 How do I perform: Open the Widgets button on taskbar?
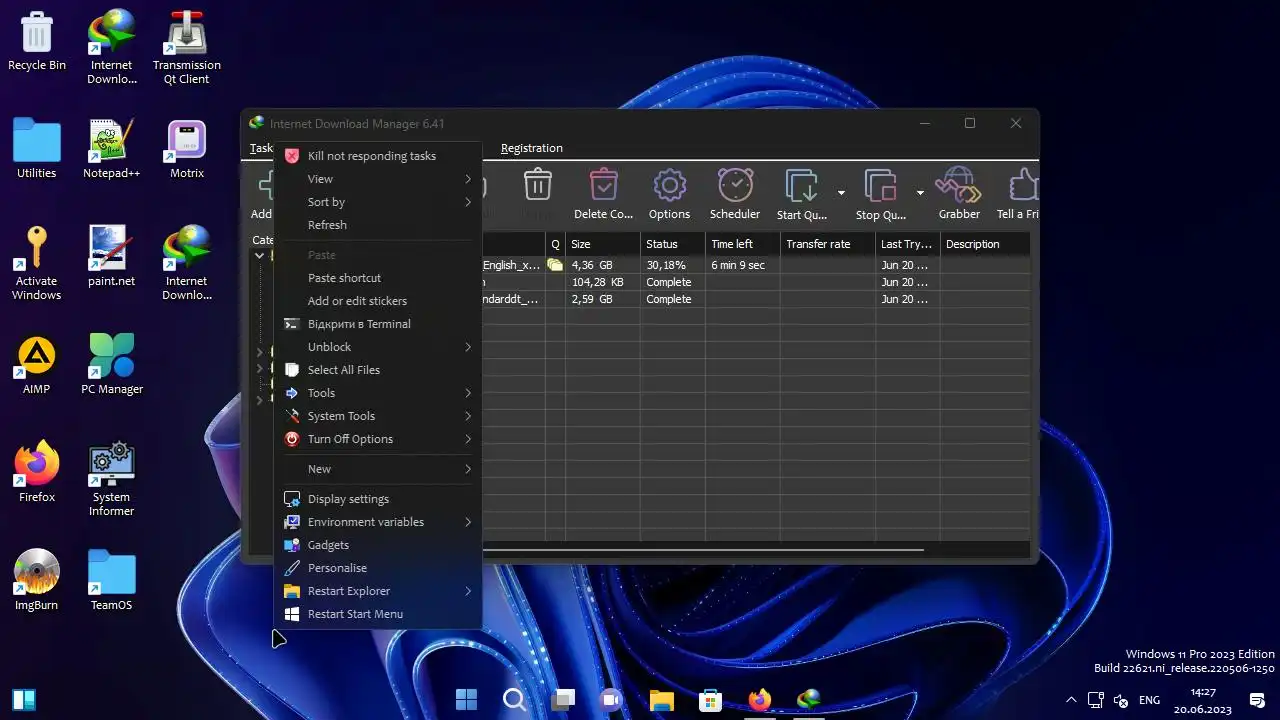pos(24,699)
